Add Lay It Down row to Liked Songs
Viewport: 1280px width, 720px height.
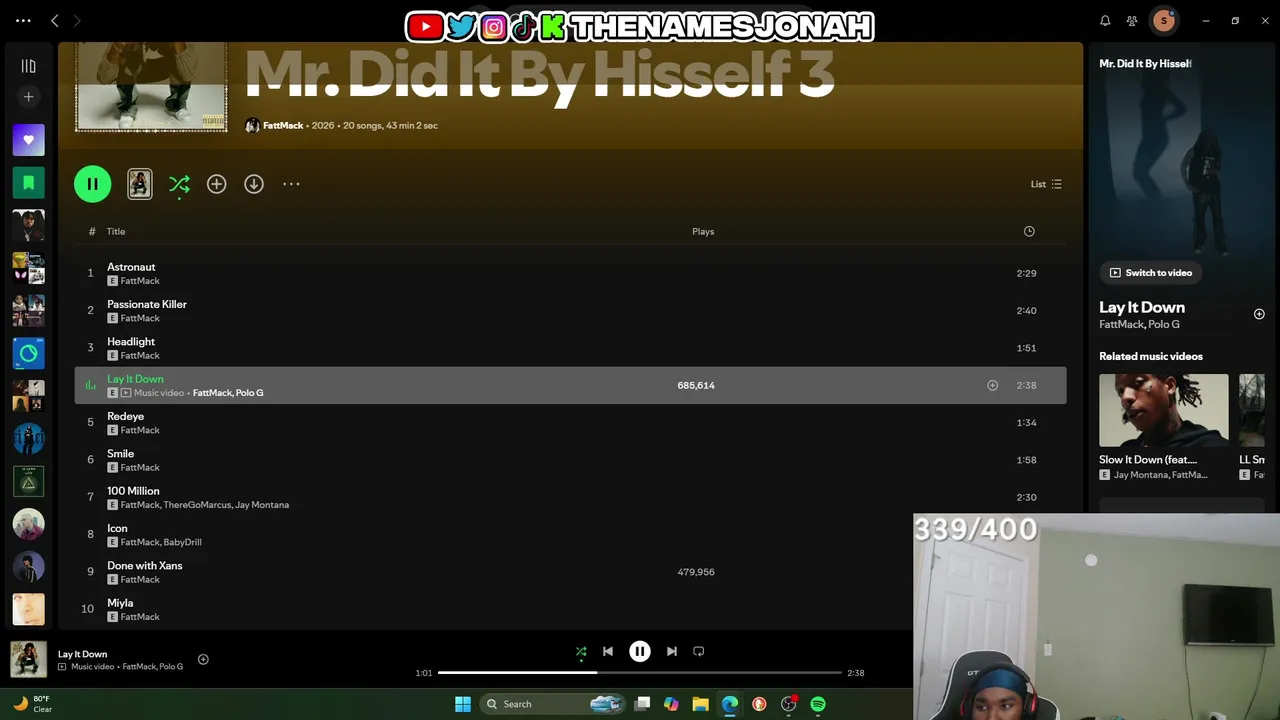tap(992, 385)
